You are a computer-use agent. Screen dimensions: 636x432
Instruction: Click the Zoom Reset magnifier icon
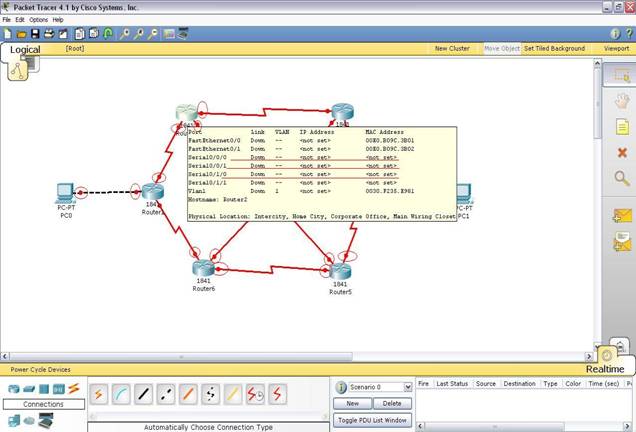tap(139, 34)
